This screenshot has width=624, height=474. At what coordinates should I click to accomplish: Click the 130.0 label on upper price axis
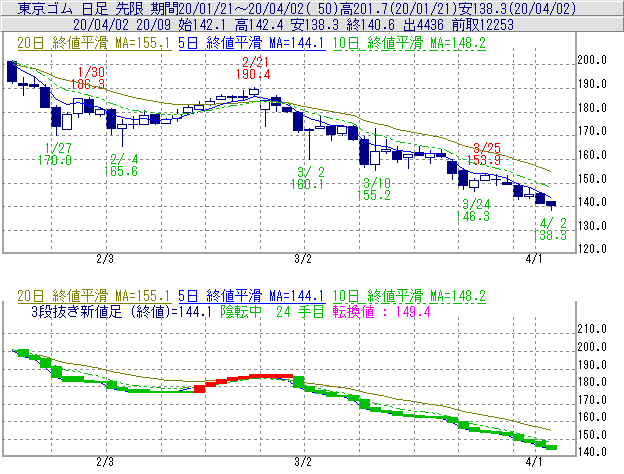coord(593,226)
